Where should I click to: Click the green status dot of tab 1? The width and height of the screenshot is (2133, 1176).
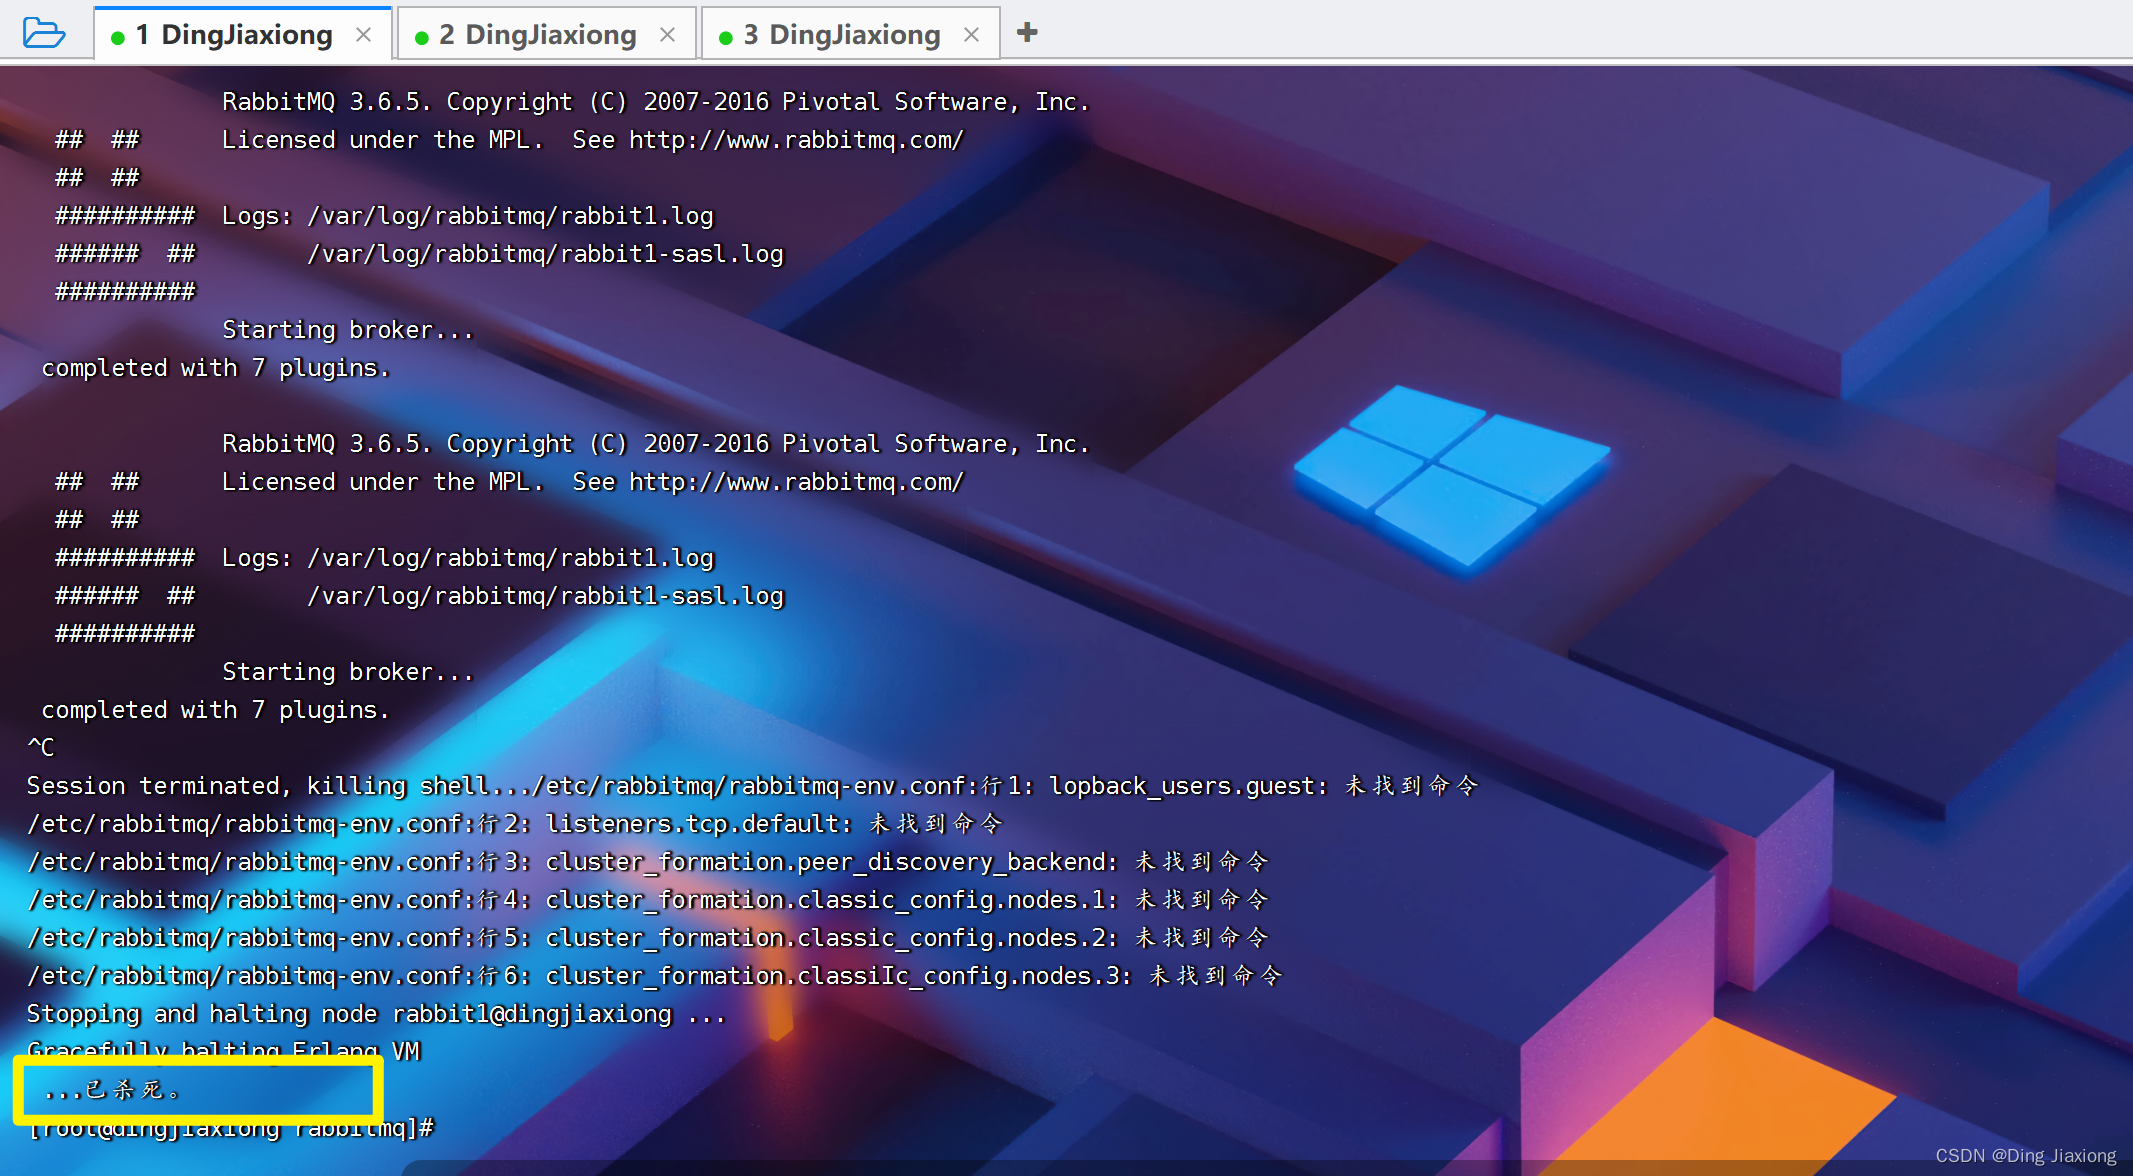click(x=118, y=37)
